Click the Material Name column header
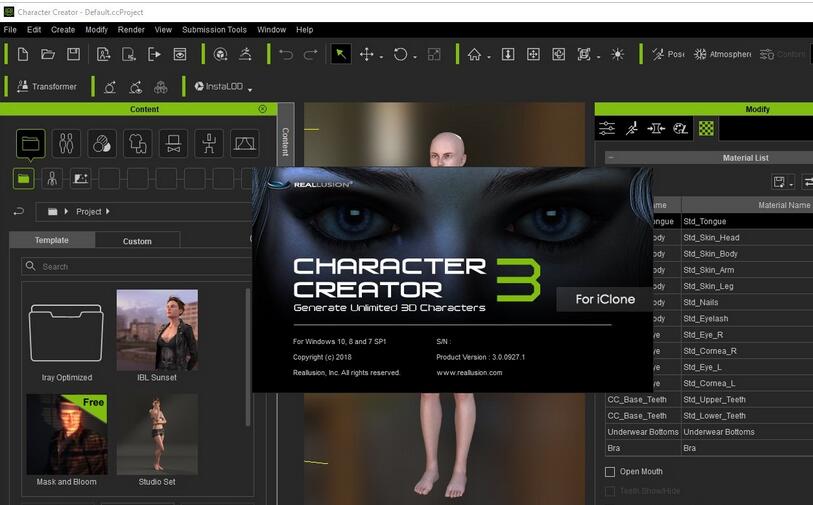813x505 pixels. pyautogui.click(x=747, y=205)
